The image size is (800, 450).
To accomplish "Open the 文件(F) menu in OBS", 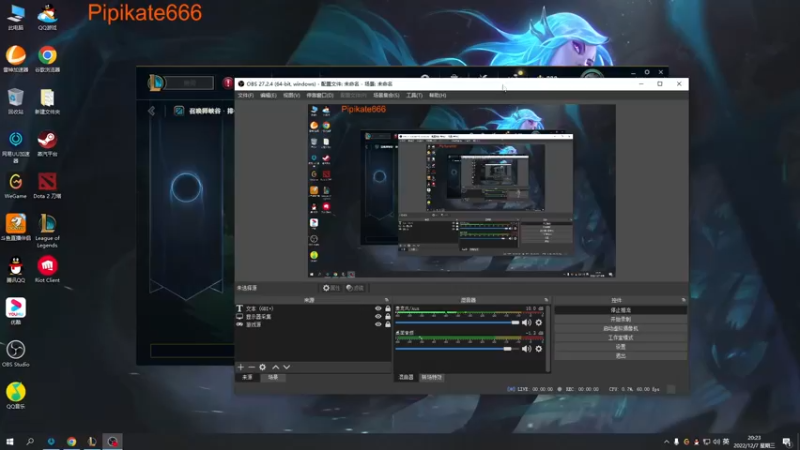I will pyautogui.click(x=245, y=95).
